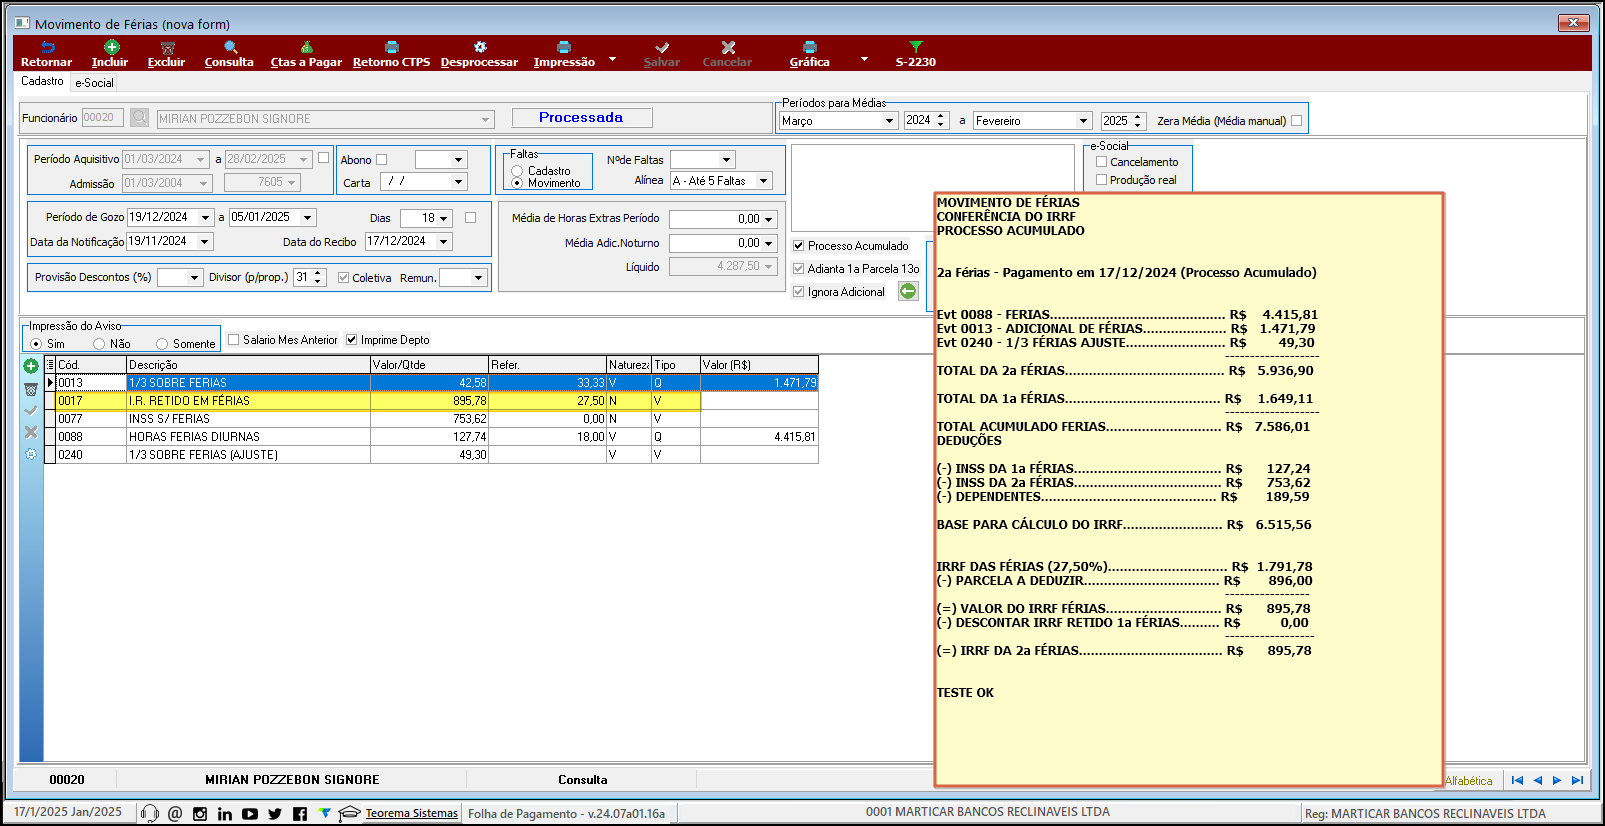Open Dias 18 dropdown
Viewport: 1605px width, 826px height.
tap(444, 218)
